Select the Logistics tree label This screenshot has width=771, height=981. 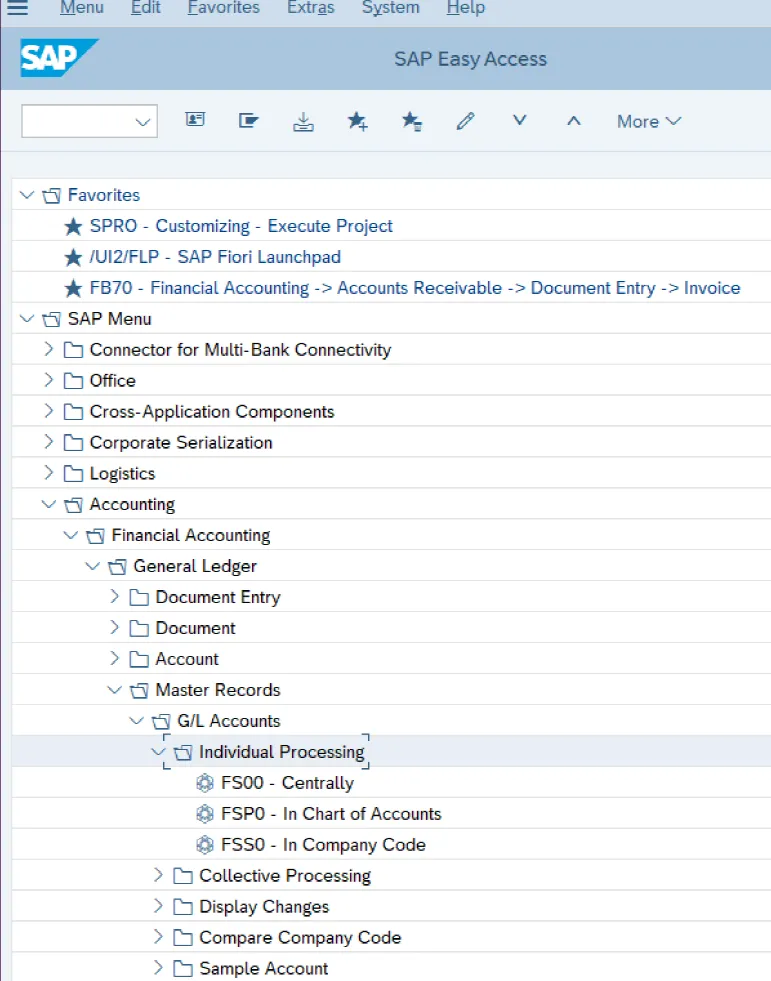[x=122, y=474]
